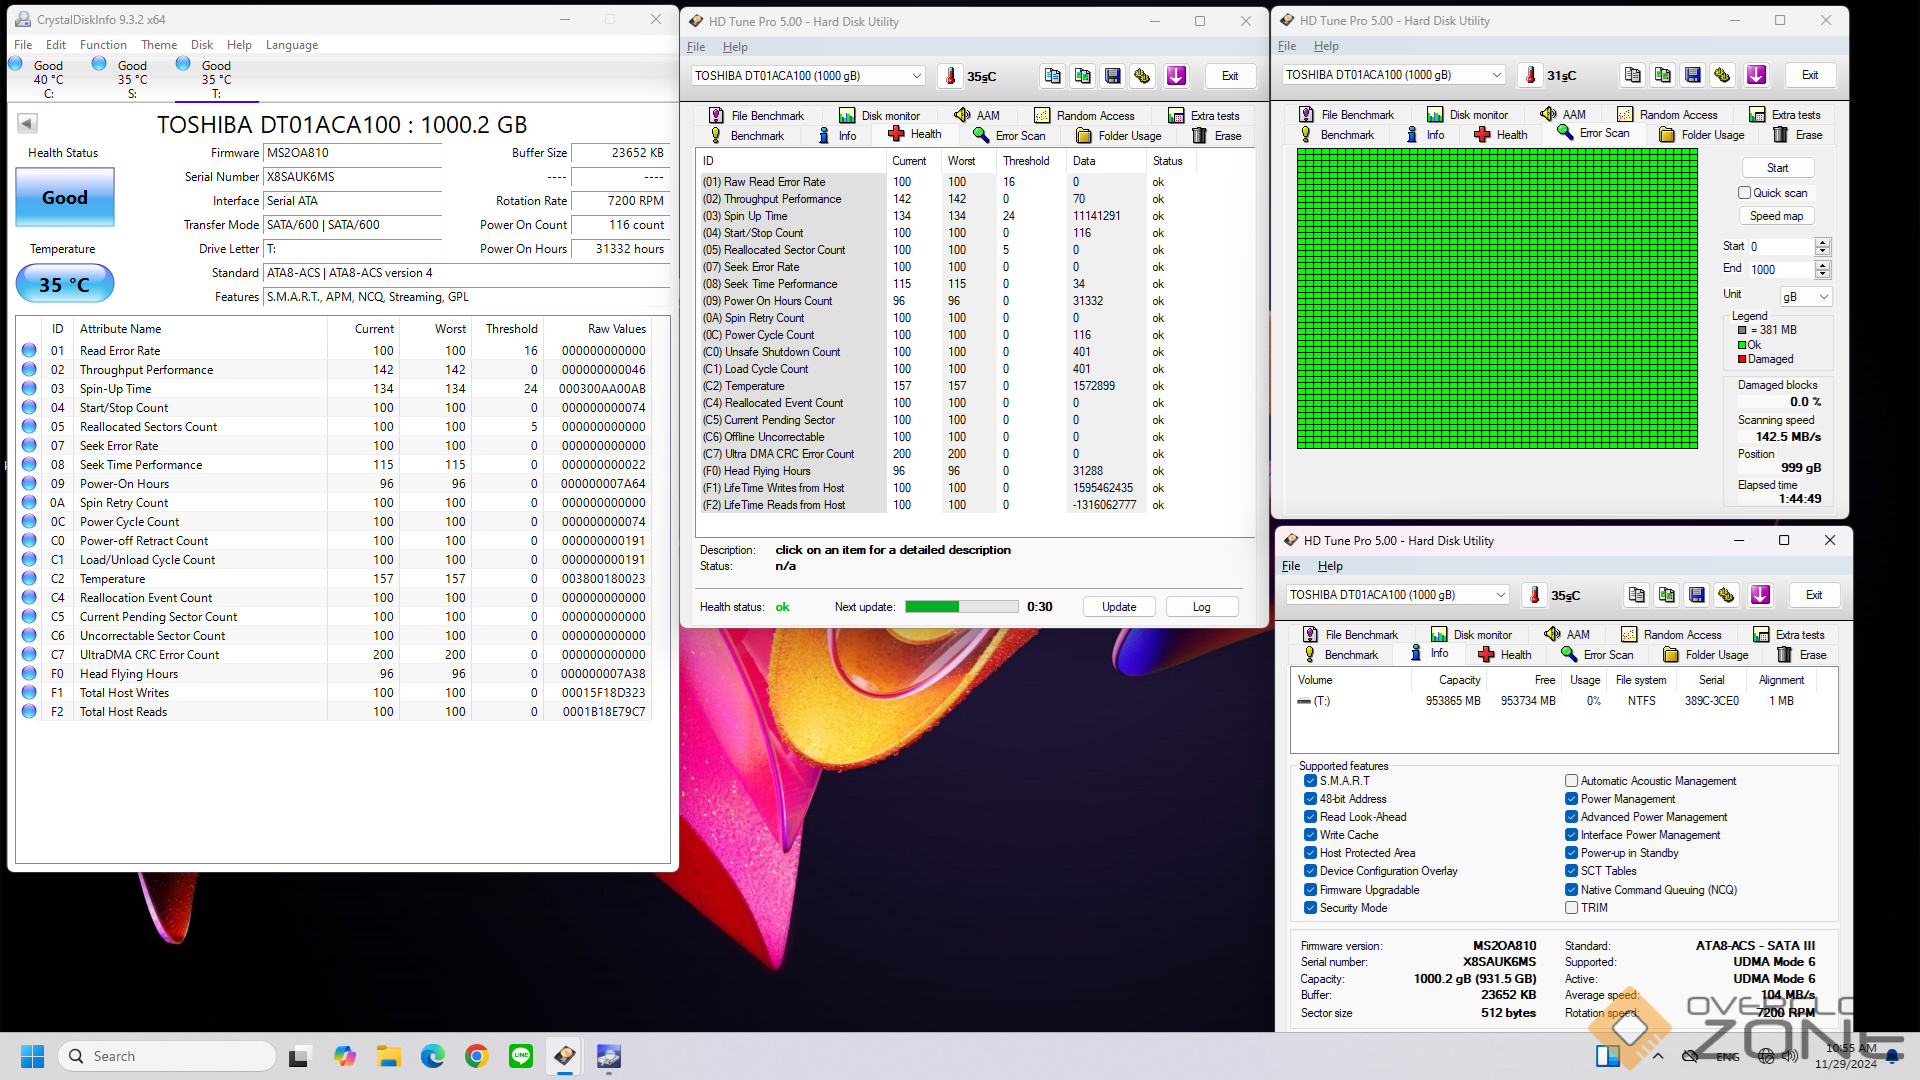The image size is (1920, 1080).
Task: Click copy screenshot icon in Info window toolbar
Action: pyautogui.click(x=1666, y=595)
